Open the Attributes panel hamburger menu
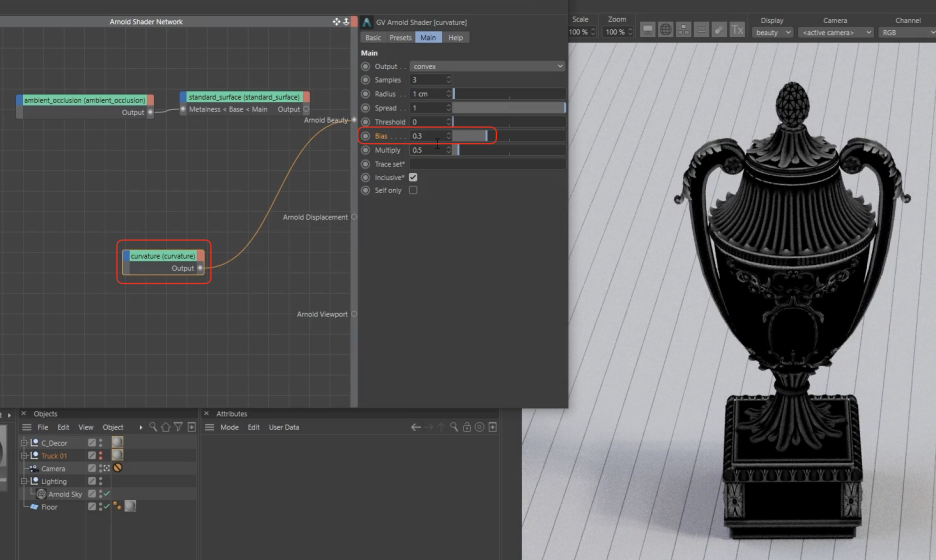936x560 pixels. [x=210, y=427]
